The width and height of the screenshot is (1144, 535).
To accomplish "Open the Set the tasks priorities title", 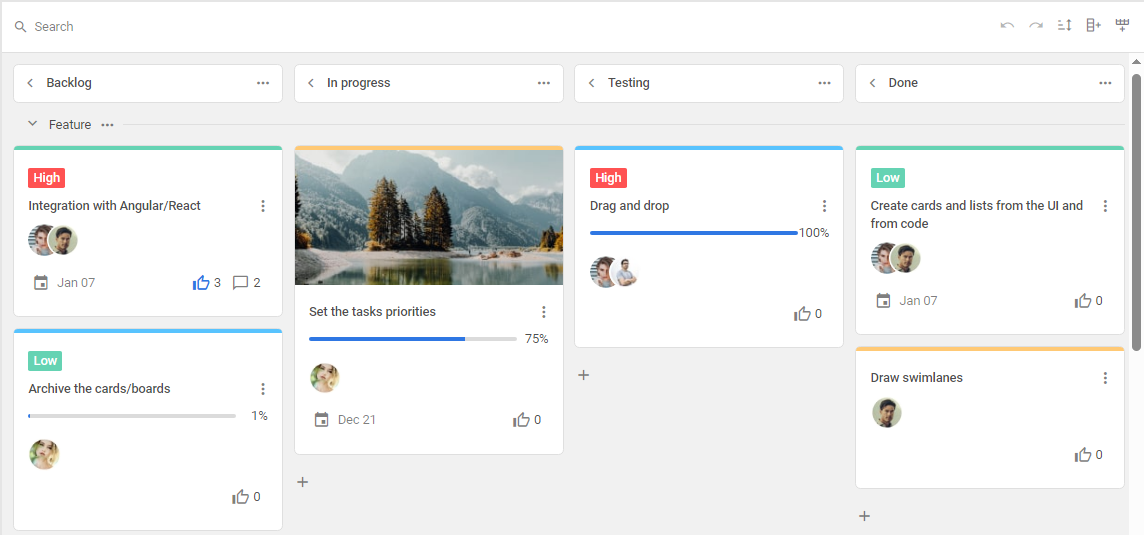I will (372, 312).
